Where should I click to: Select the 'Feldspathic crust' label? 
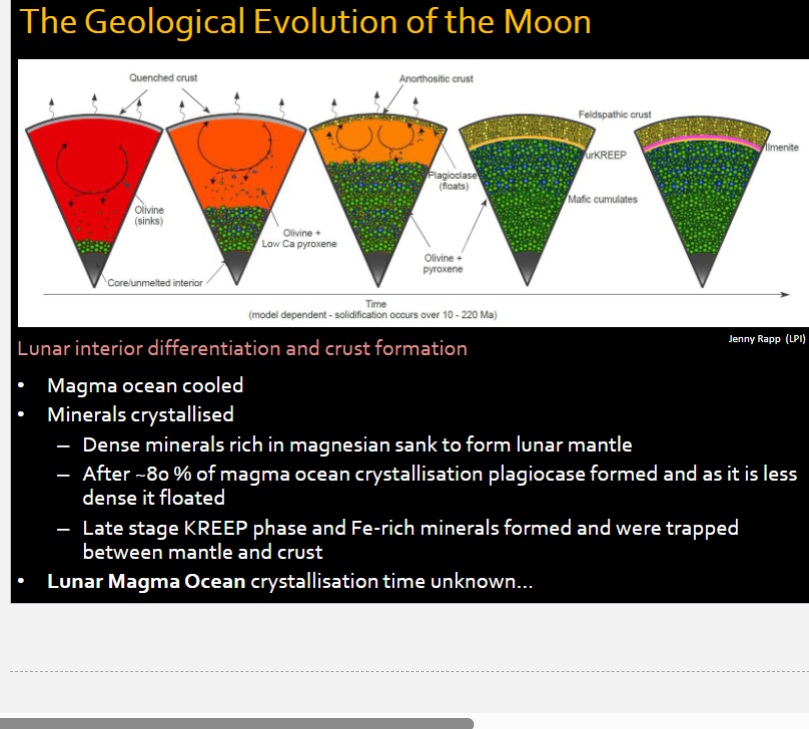614,114
